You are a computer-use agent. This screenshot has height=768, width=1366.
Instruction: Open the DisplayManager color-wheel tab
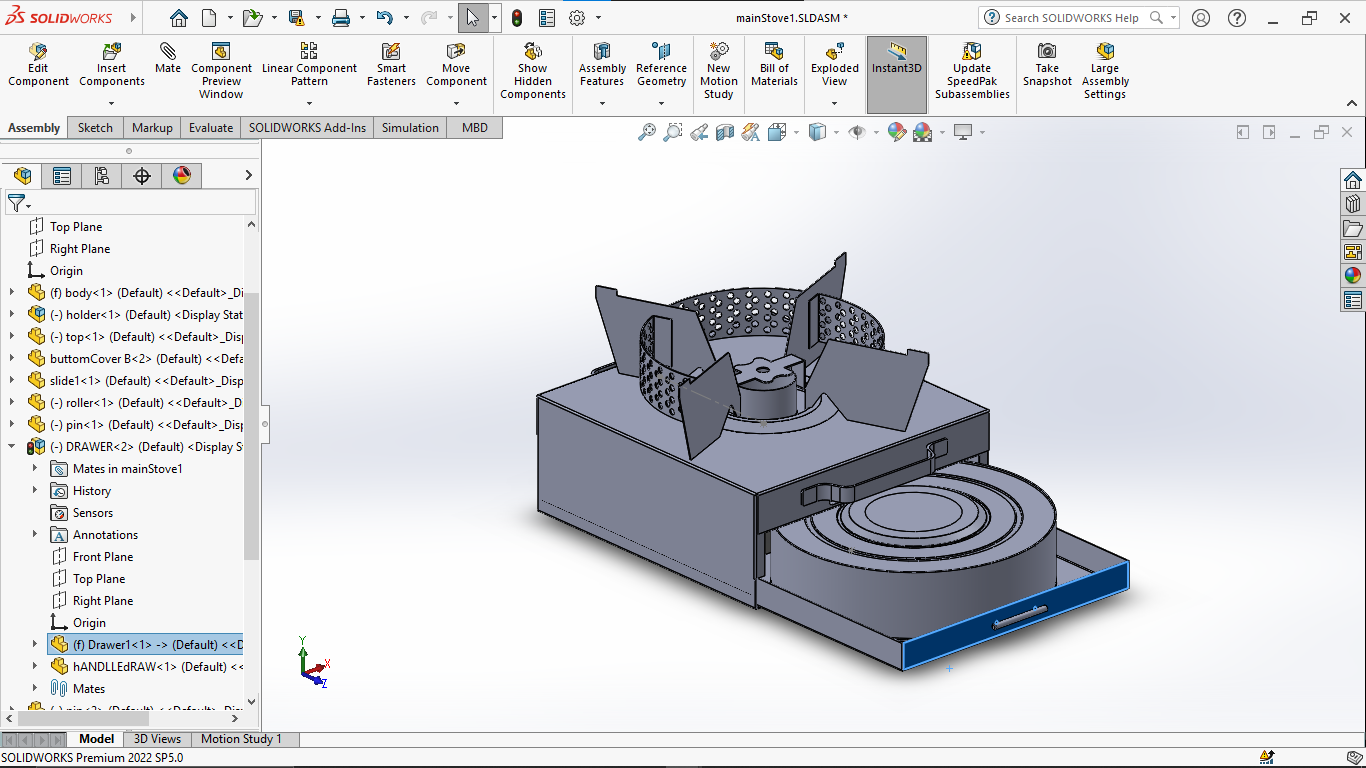tap(181, 176)
